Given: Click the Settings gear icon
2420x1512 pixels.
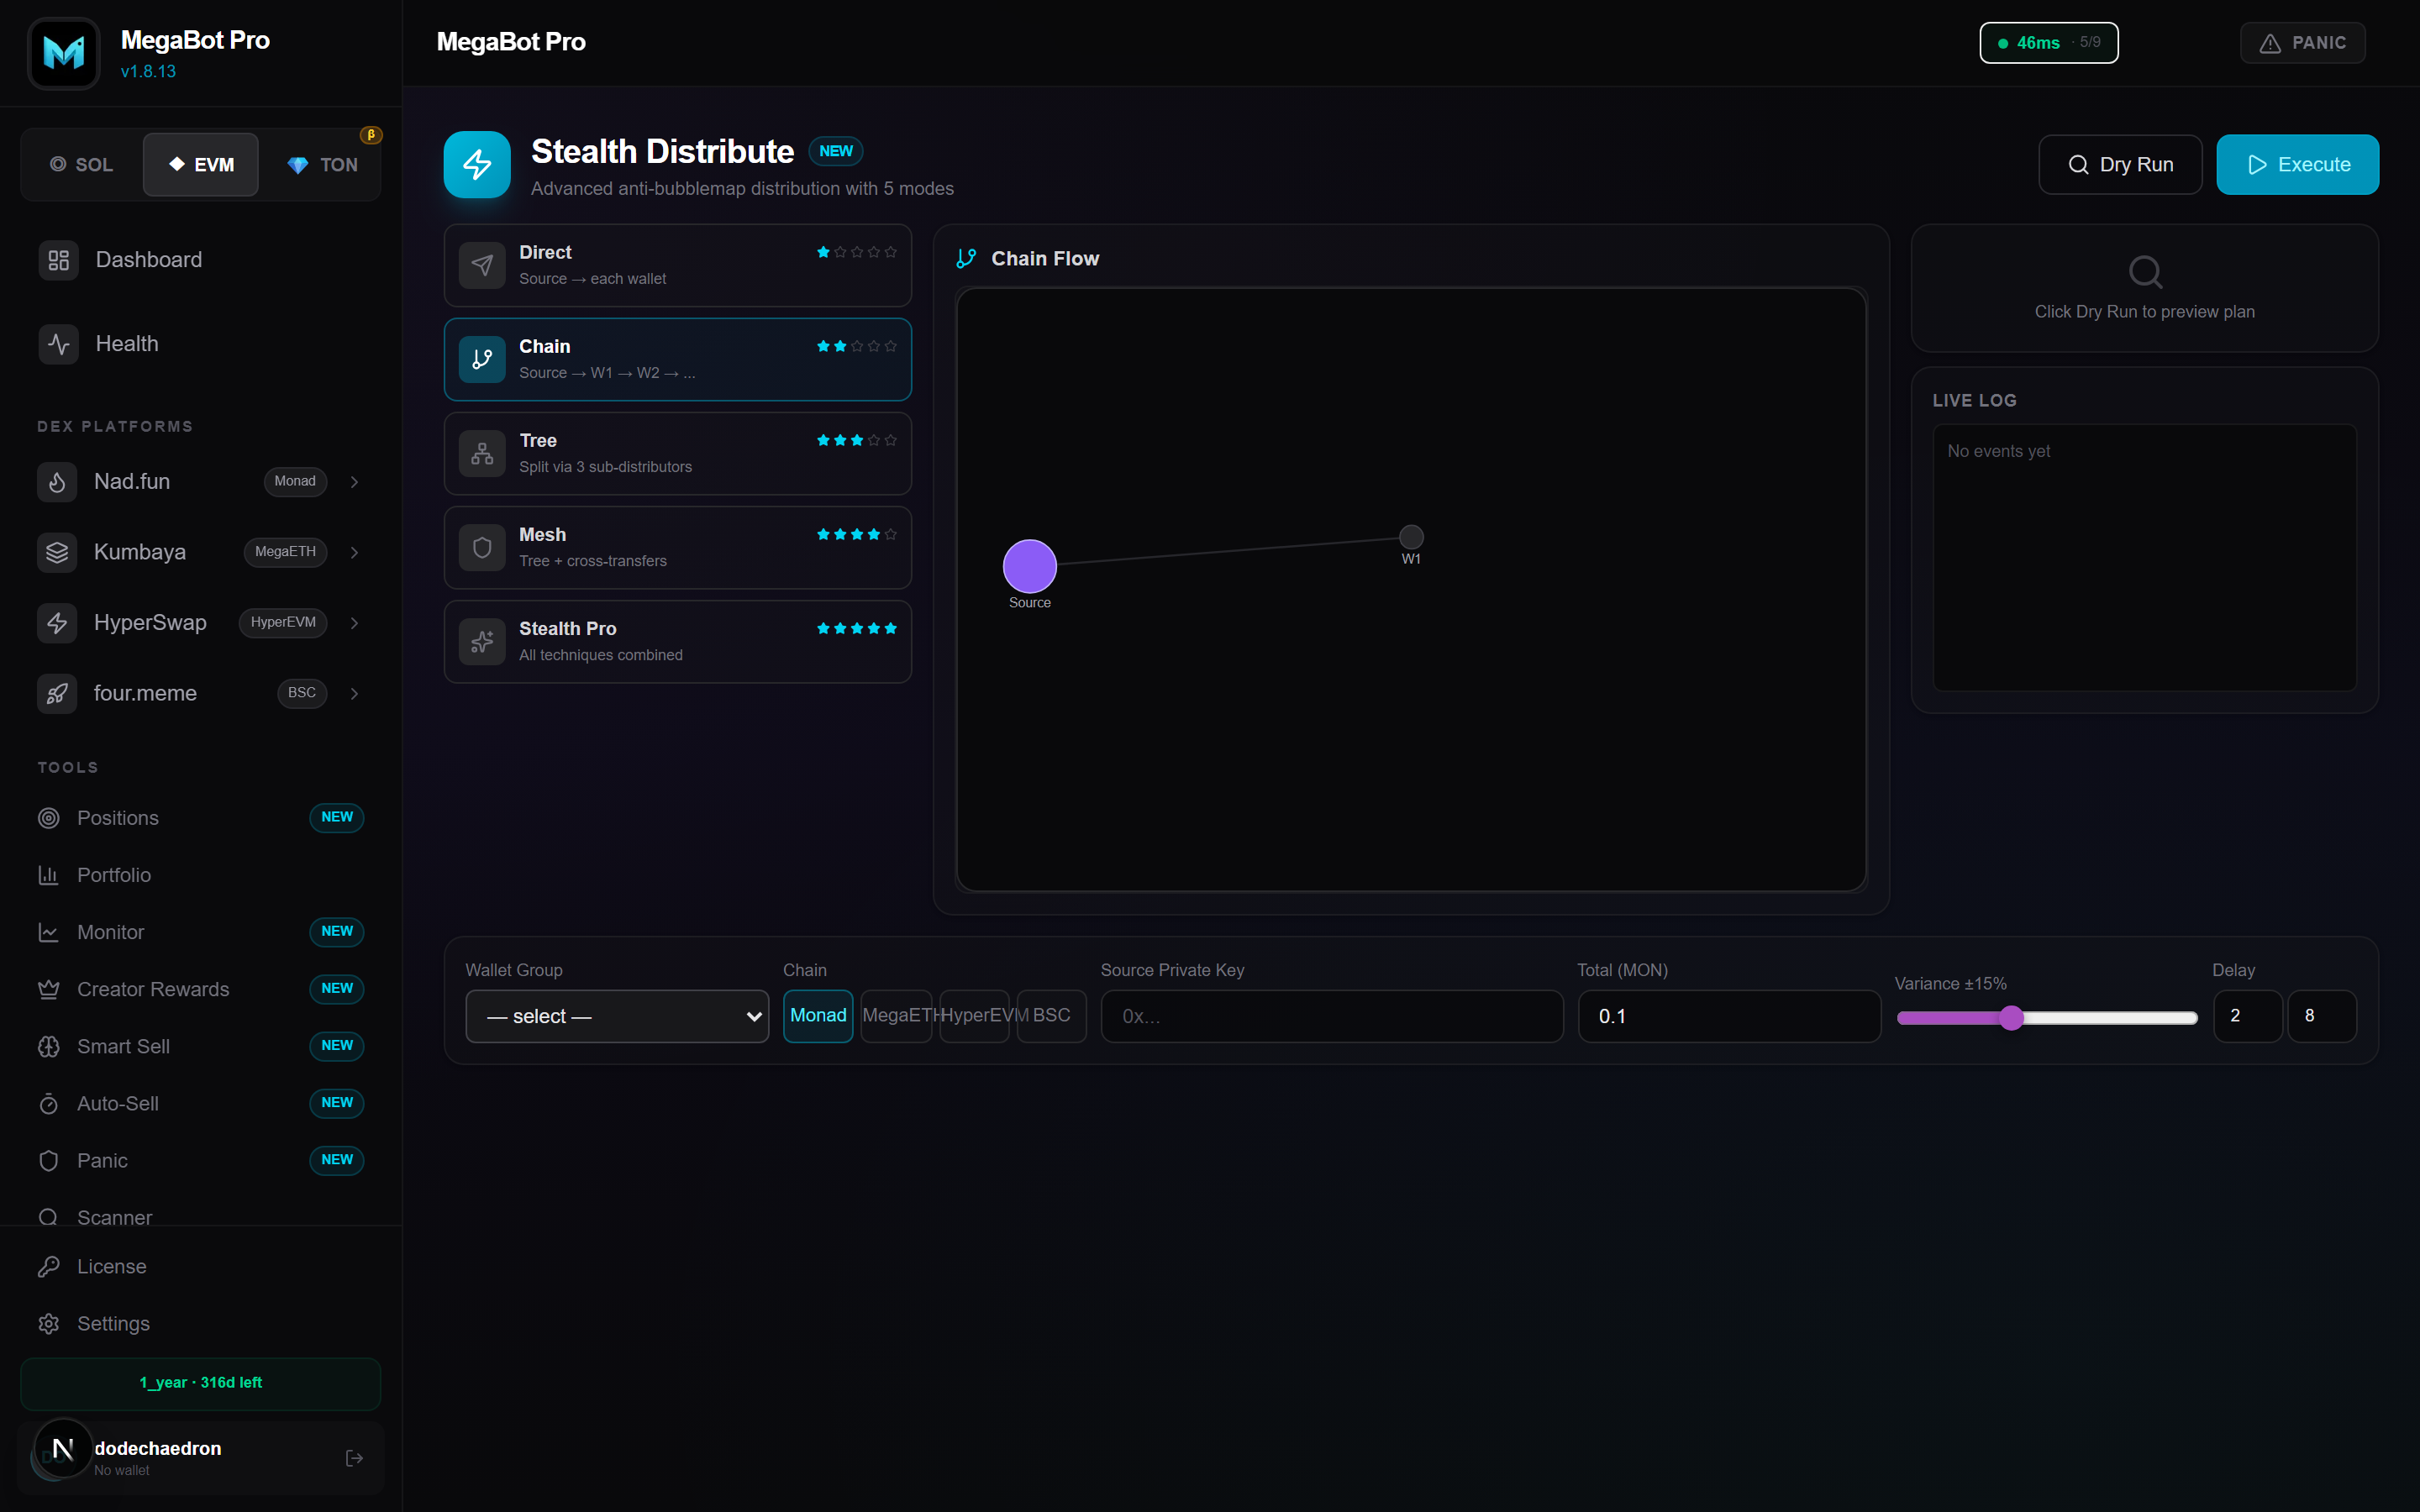Looking at the screenshot, I should click(48, 1324).
